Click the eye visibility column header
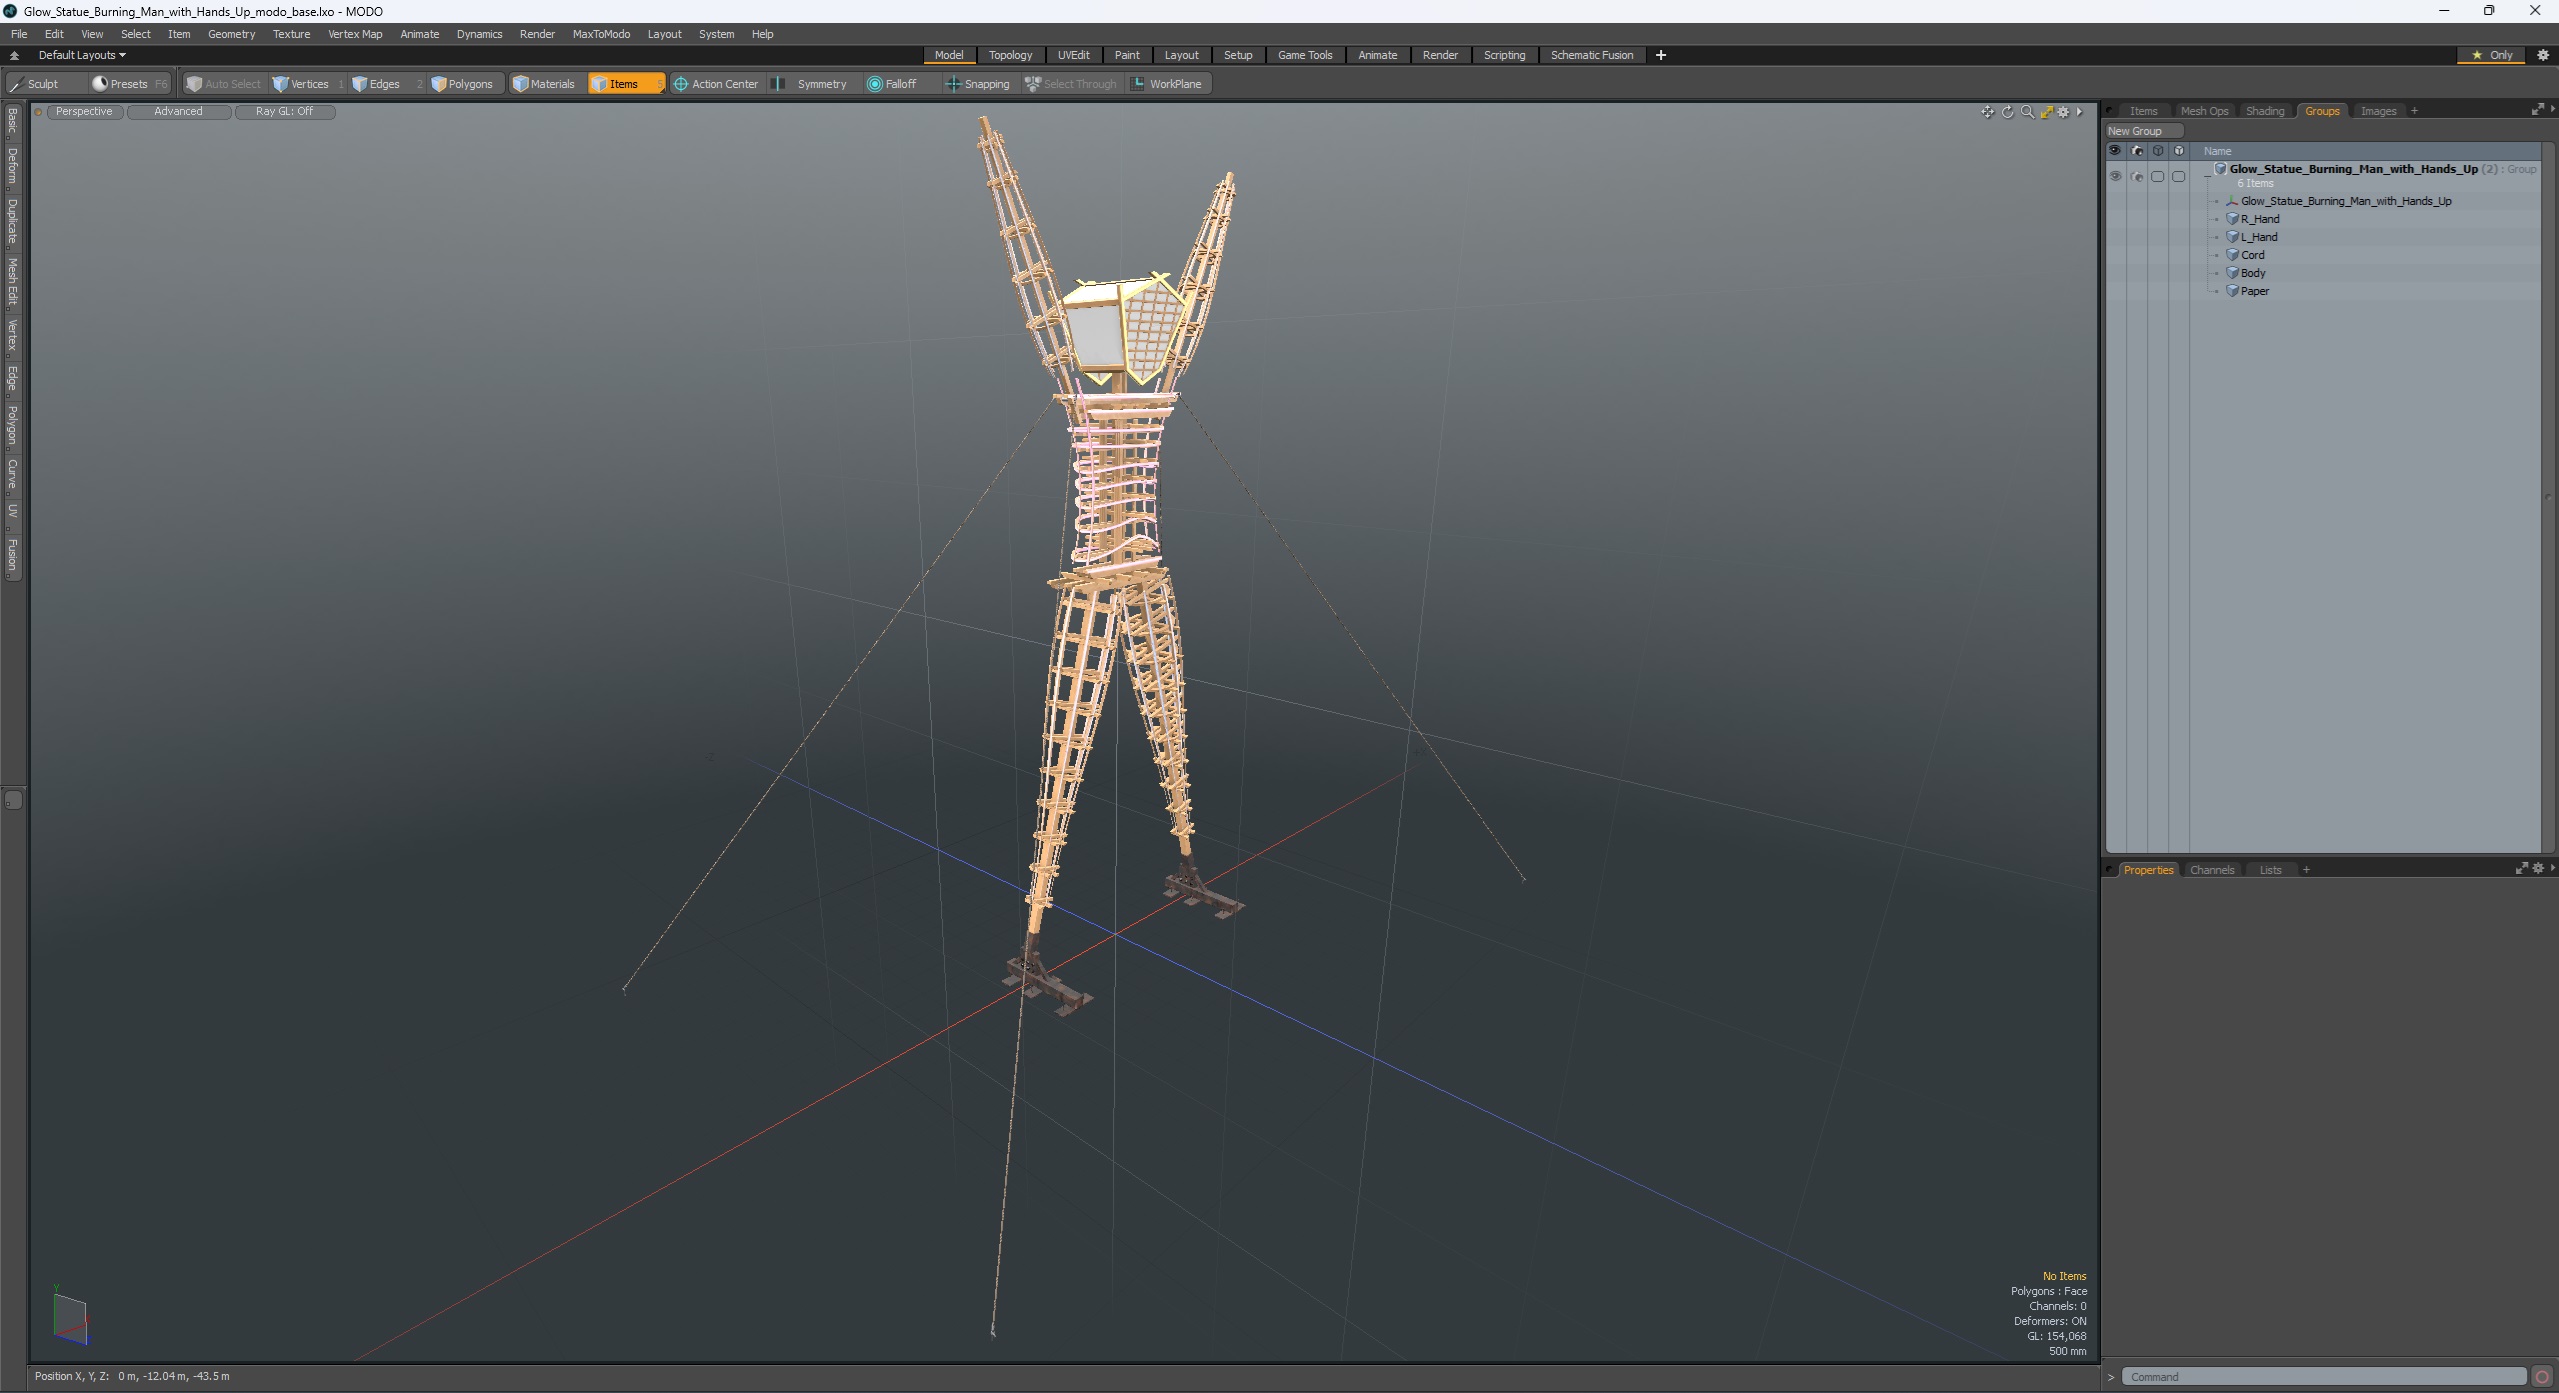 pyautogui.click(x=2114, y=151)
